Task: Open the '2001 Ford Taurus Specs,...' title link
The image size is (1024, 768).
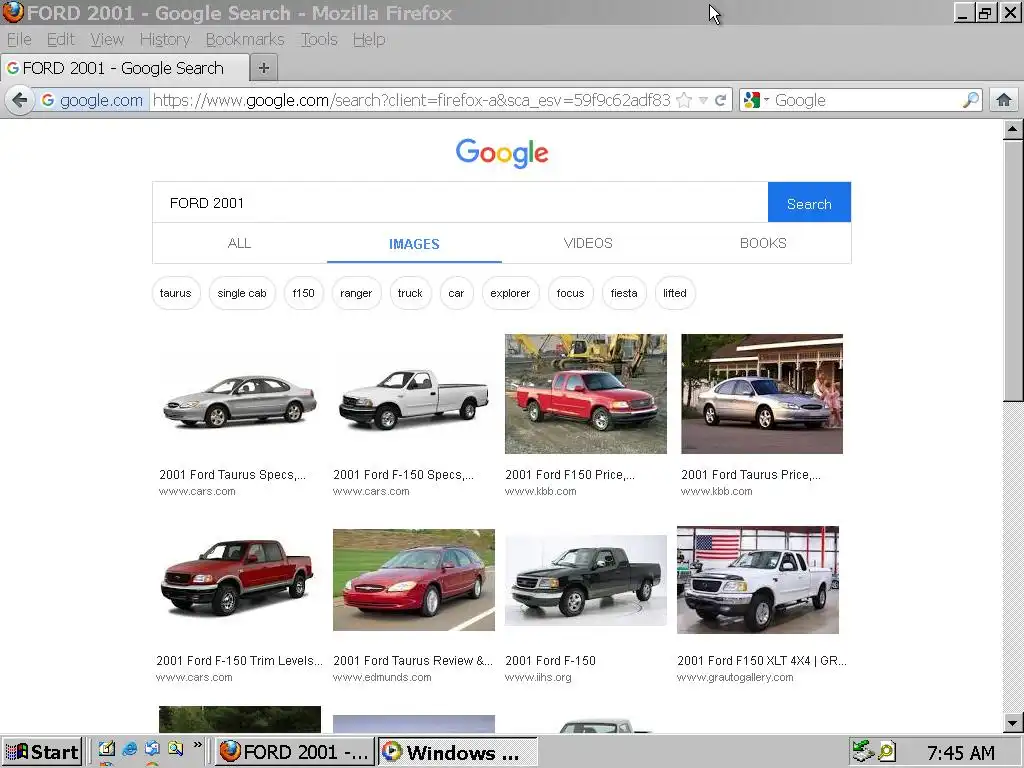Action: point(232,475)
